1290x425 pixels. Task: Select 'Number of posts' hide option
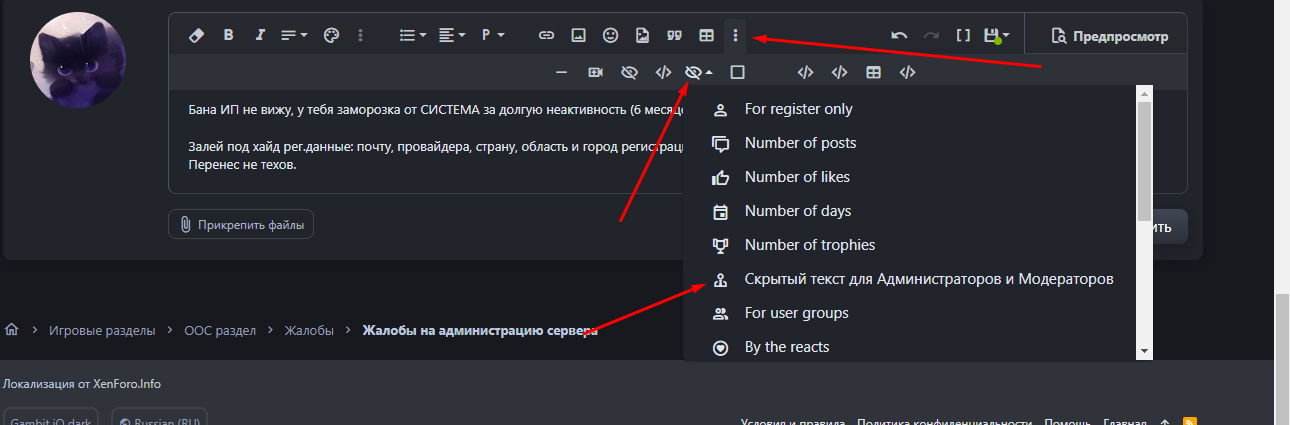(800, 143)
